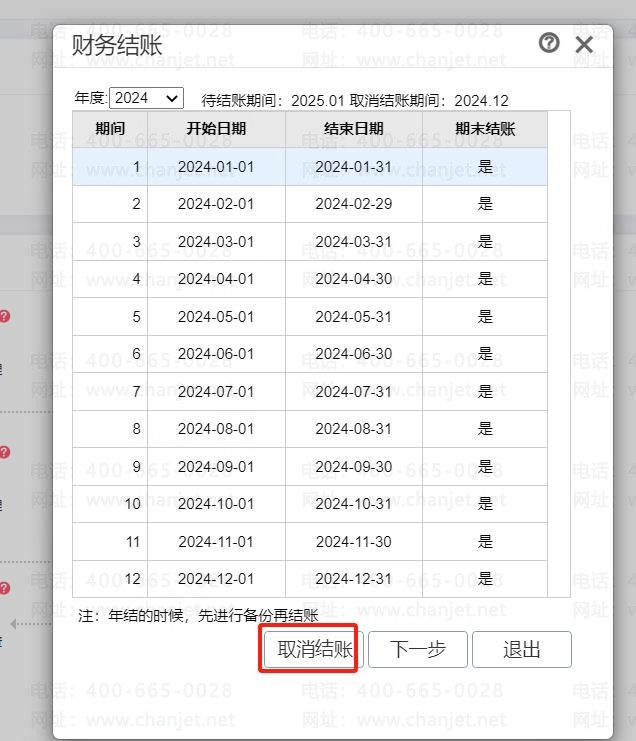Select the 2024-10-01 start date cell
636x741 pixels.
tap(216, 504)
